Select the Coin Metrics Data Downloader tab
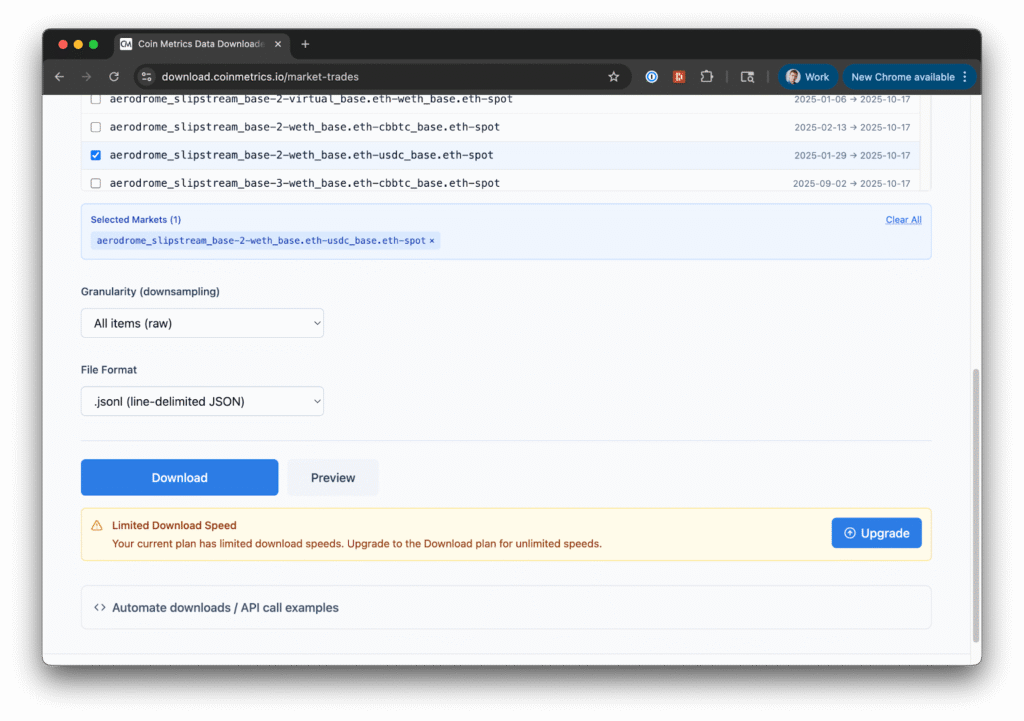The width and height of the screenshot is (1024, 721). 201,44
